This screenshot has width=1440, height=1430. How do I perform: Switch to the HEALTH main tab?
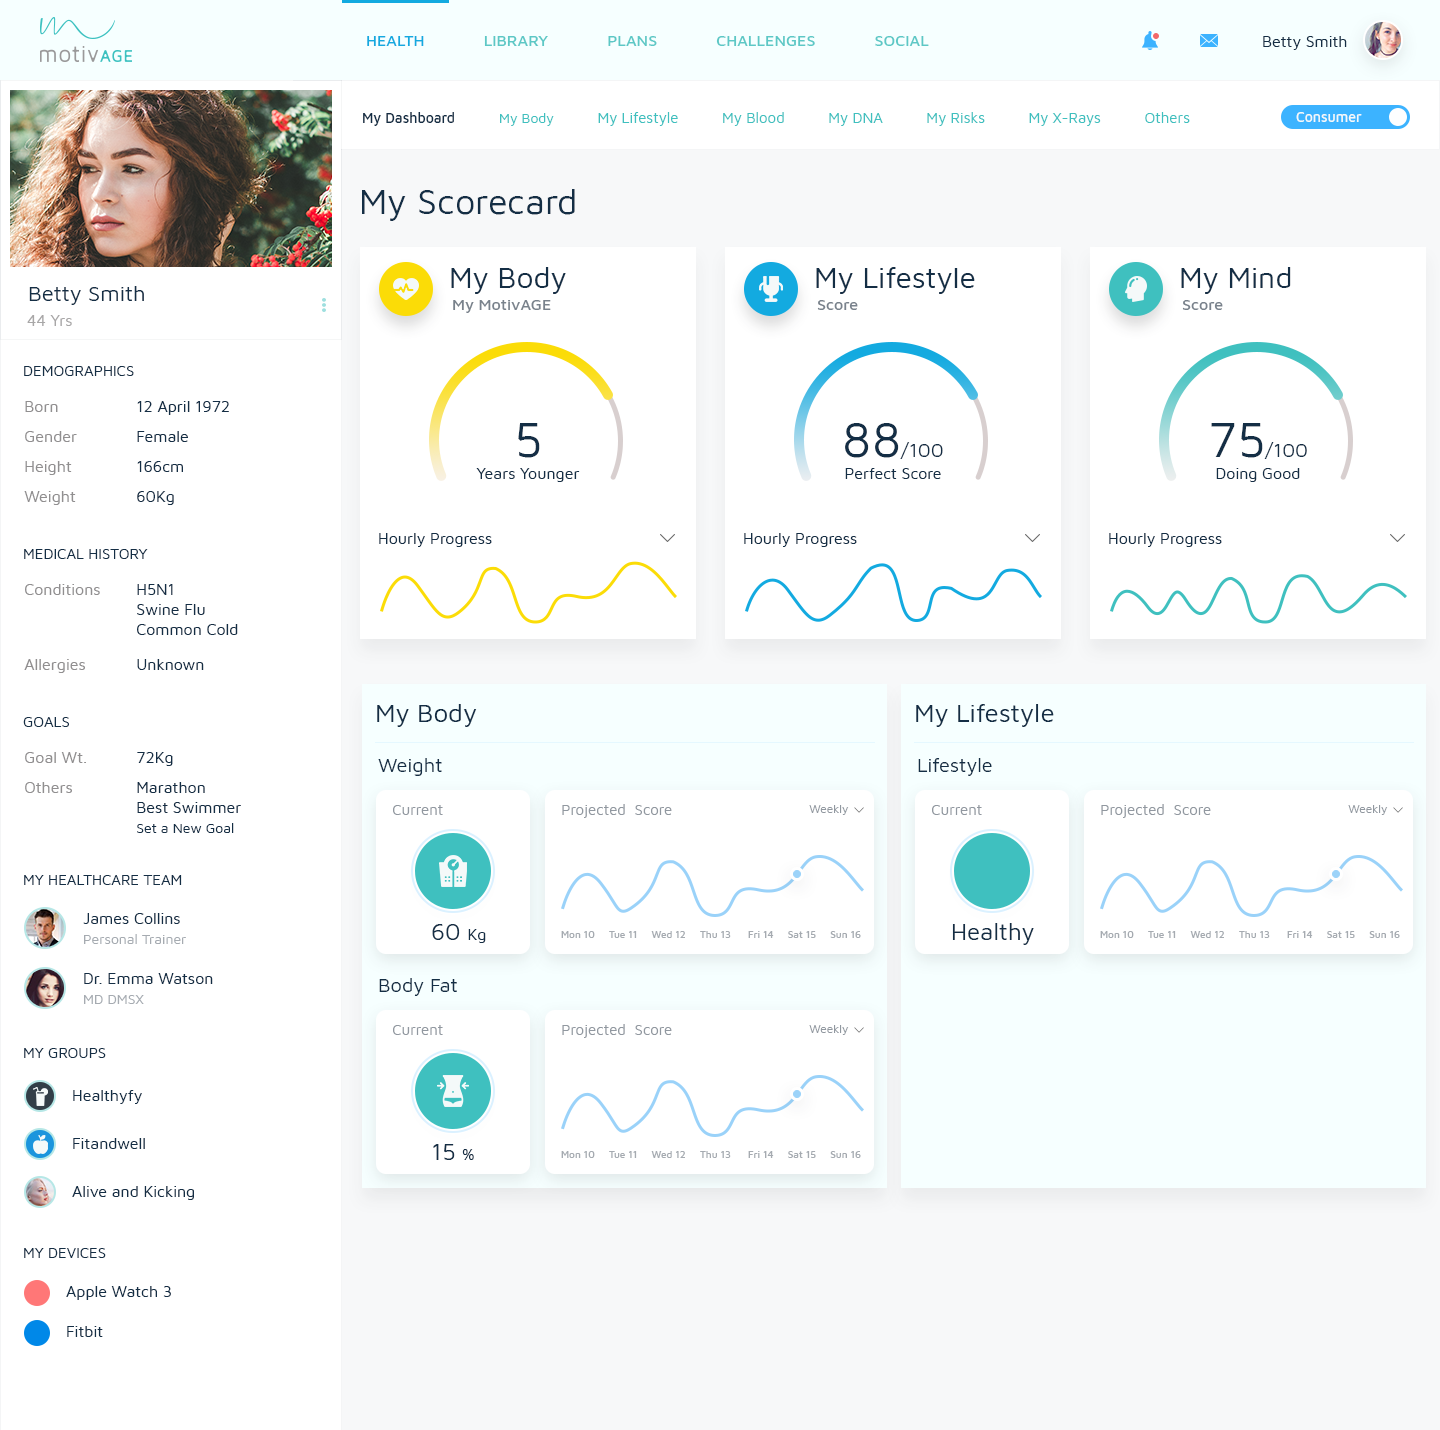(395, 41)
